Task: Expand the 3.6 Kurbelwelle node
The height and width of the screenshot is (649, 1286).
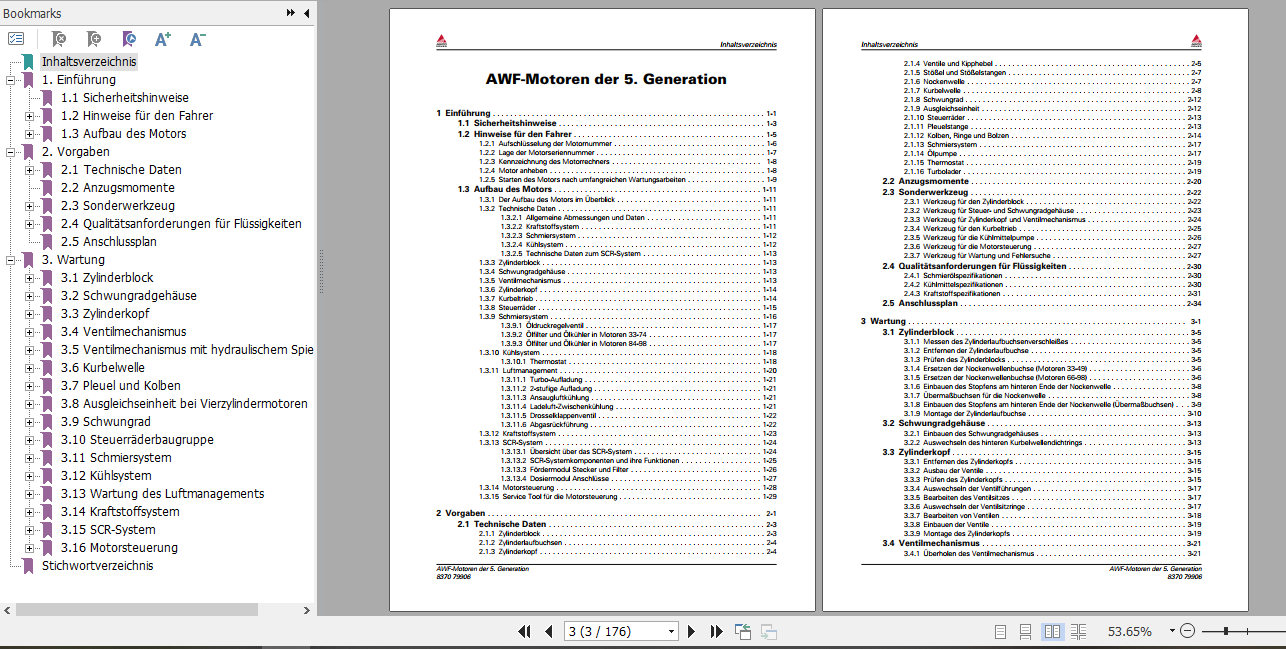Action: pos(30,368)
